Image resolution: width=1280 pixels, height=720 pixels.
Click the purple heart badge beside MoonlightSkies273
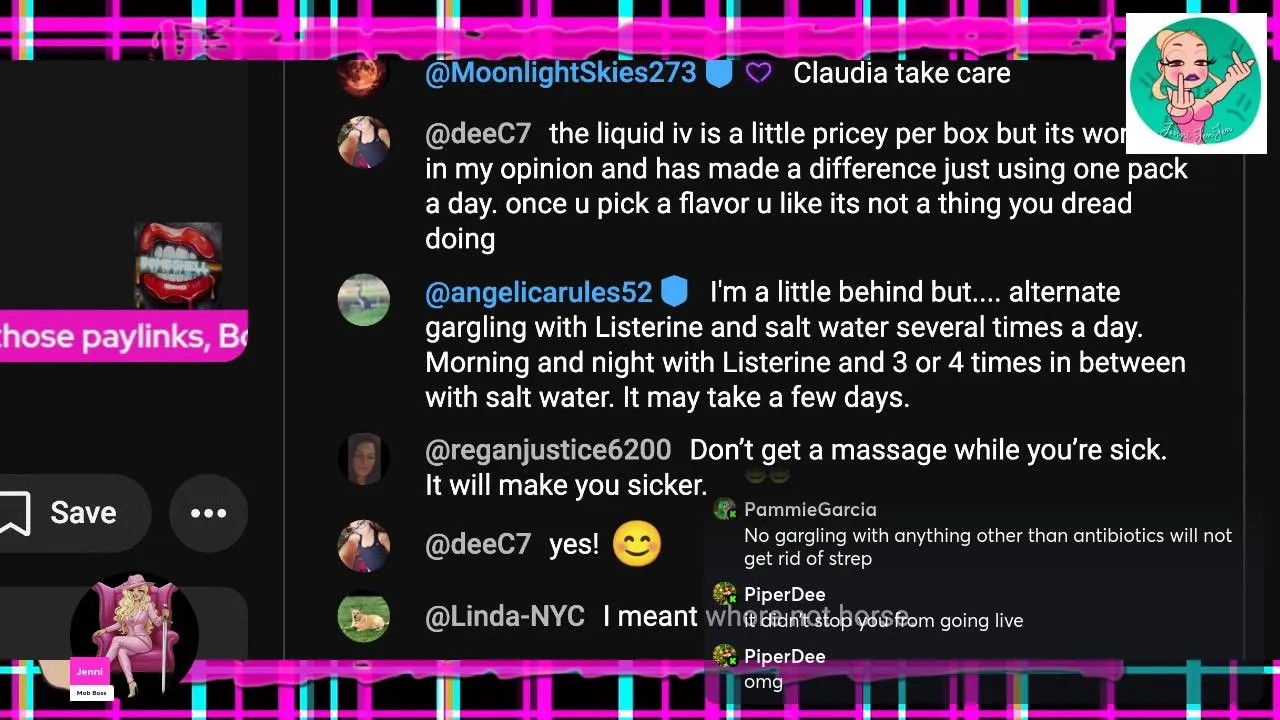[759, 73]
